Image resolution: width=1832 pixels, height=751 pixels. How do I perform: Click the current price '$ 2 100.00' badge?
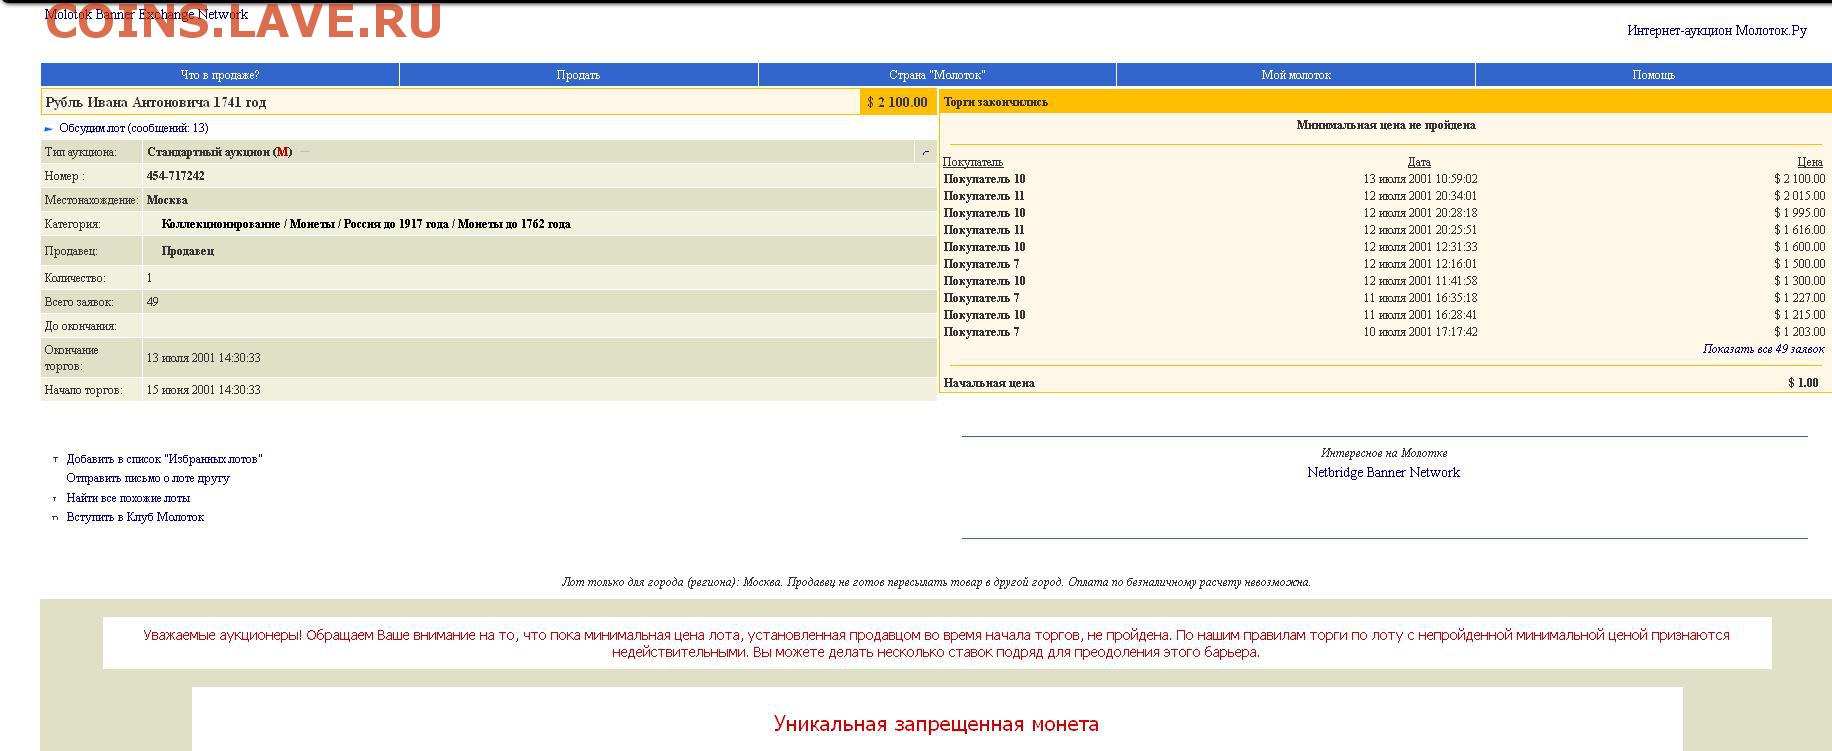coord(897,102)
